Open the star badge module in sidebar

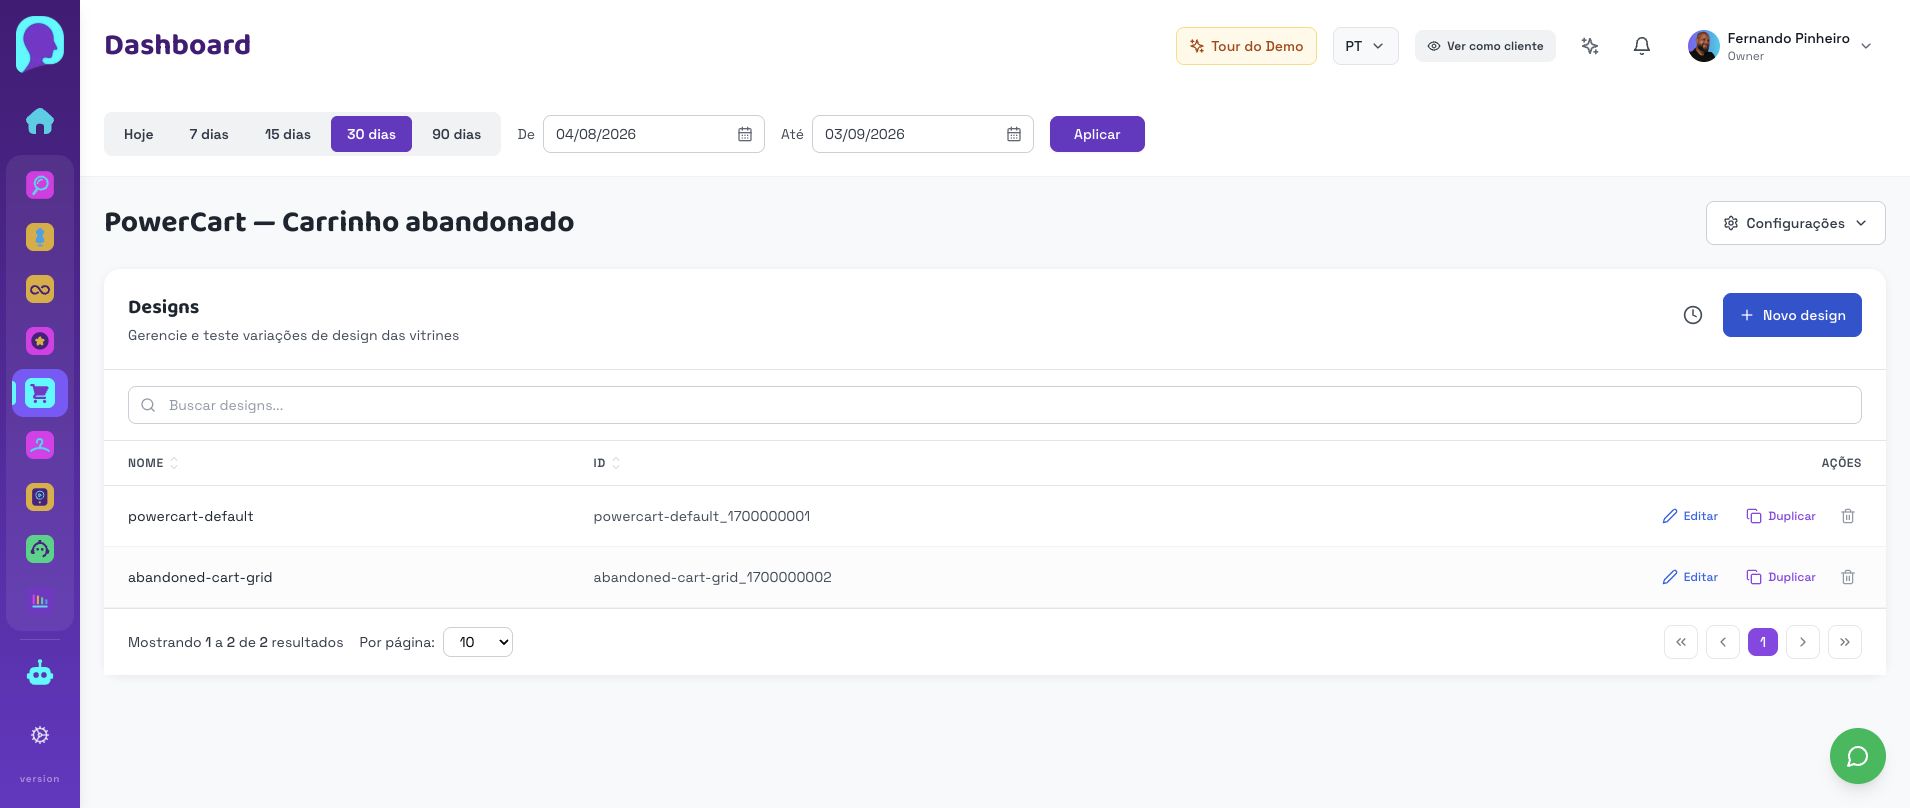pos(40,341)
